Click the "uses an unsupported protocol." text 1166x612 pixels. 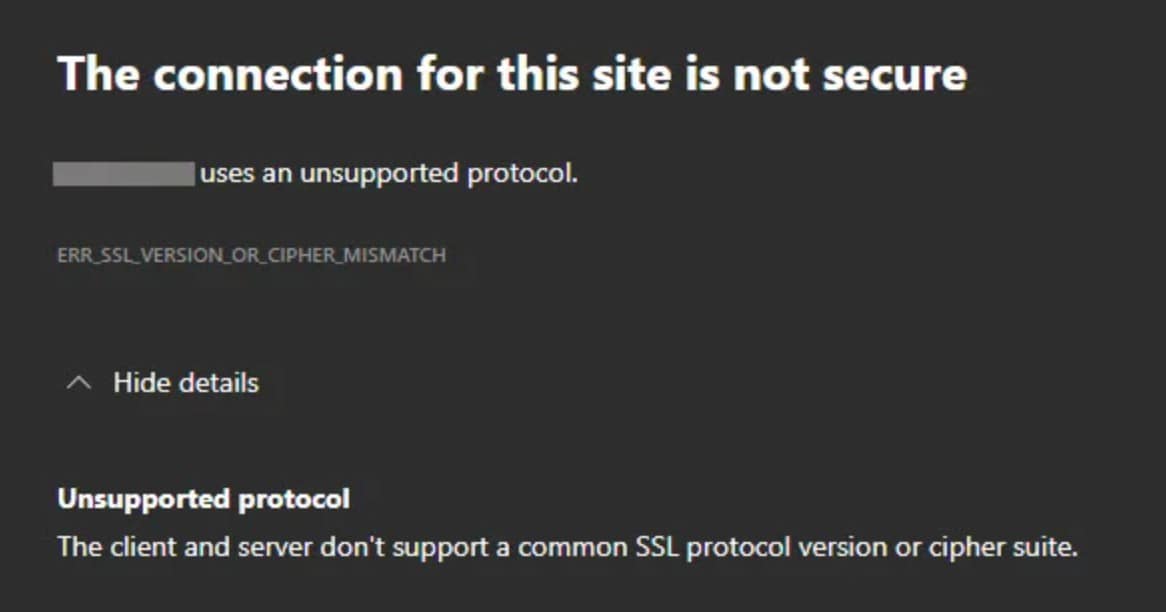coord(389,174)
